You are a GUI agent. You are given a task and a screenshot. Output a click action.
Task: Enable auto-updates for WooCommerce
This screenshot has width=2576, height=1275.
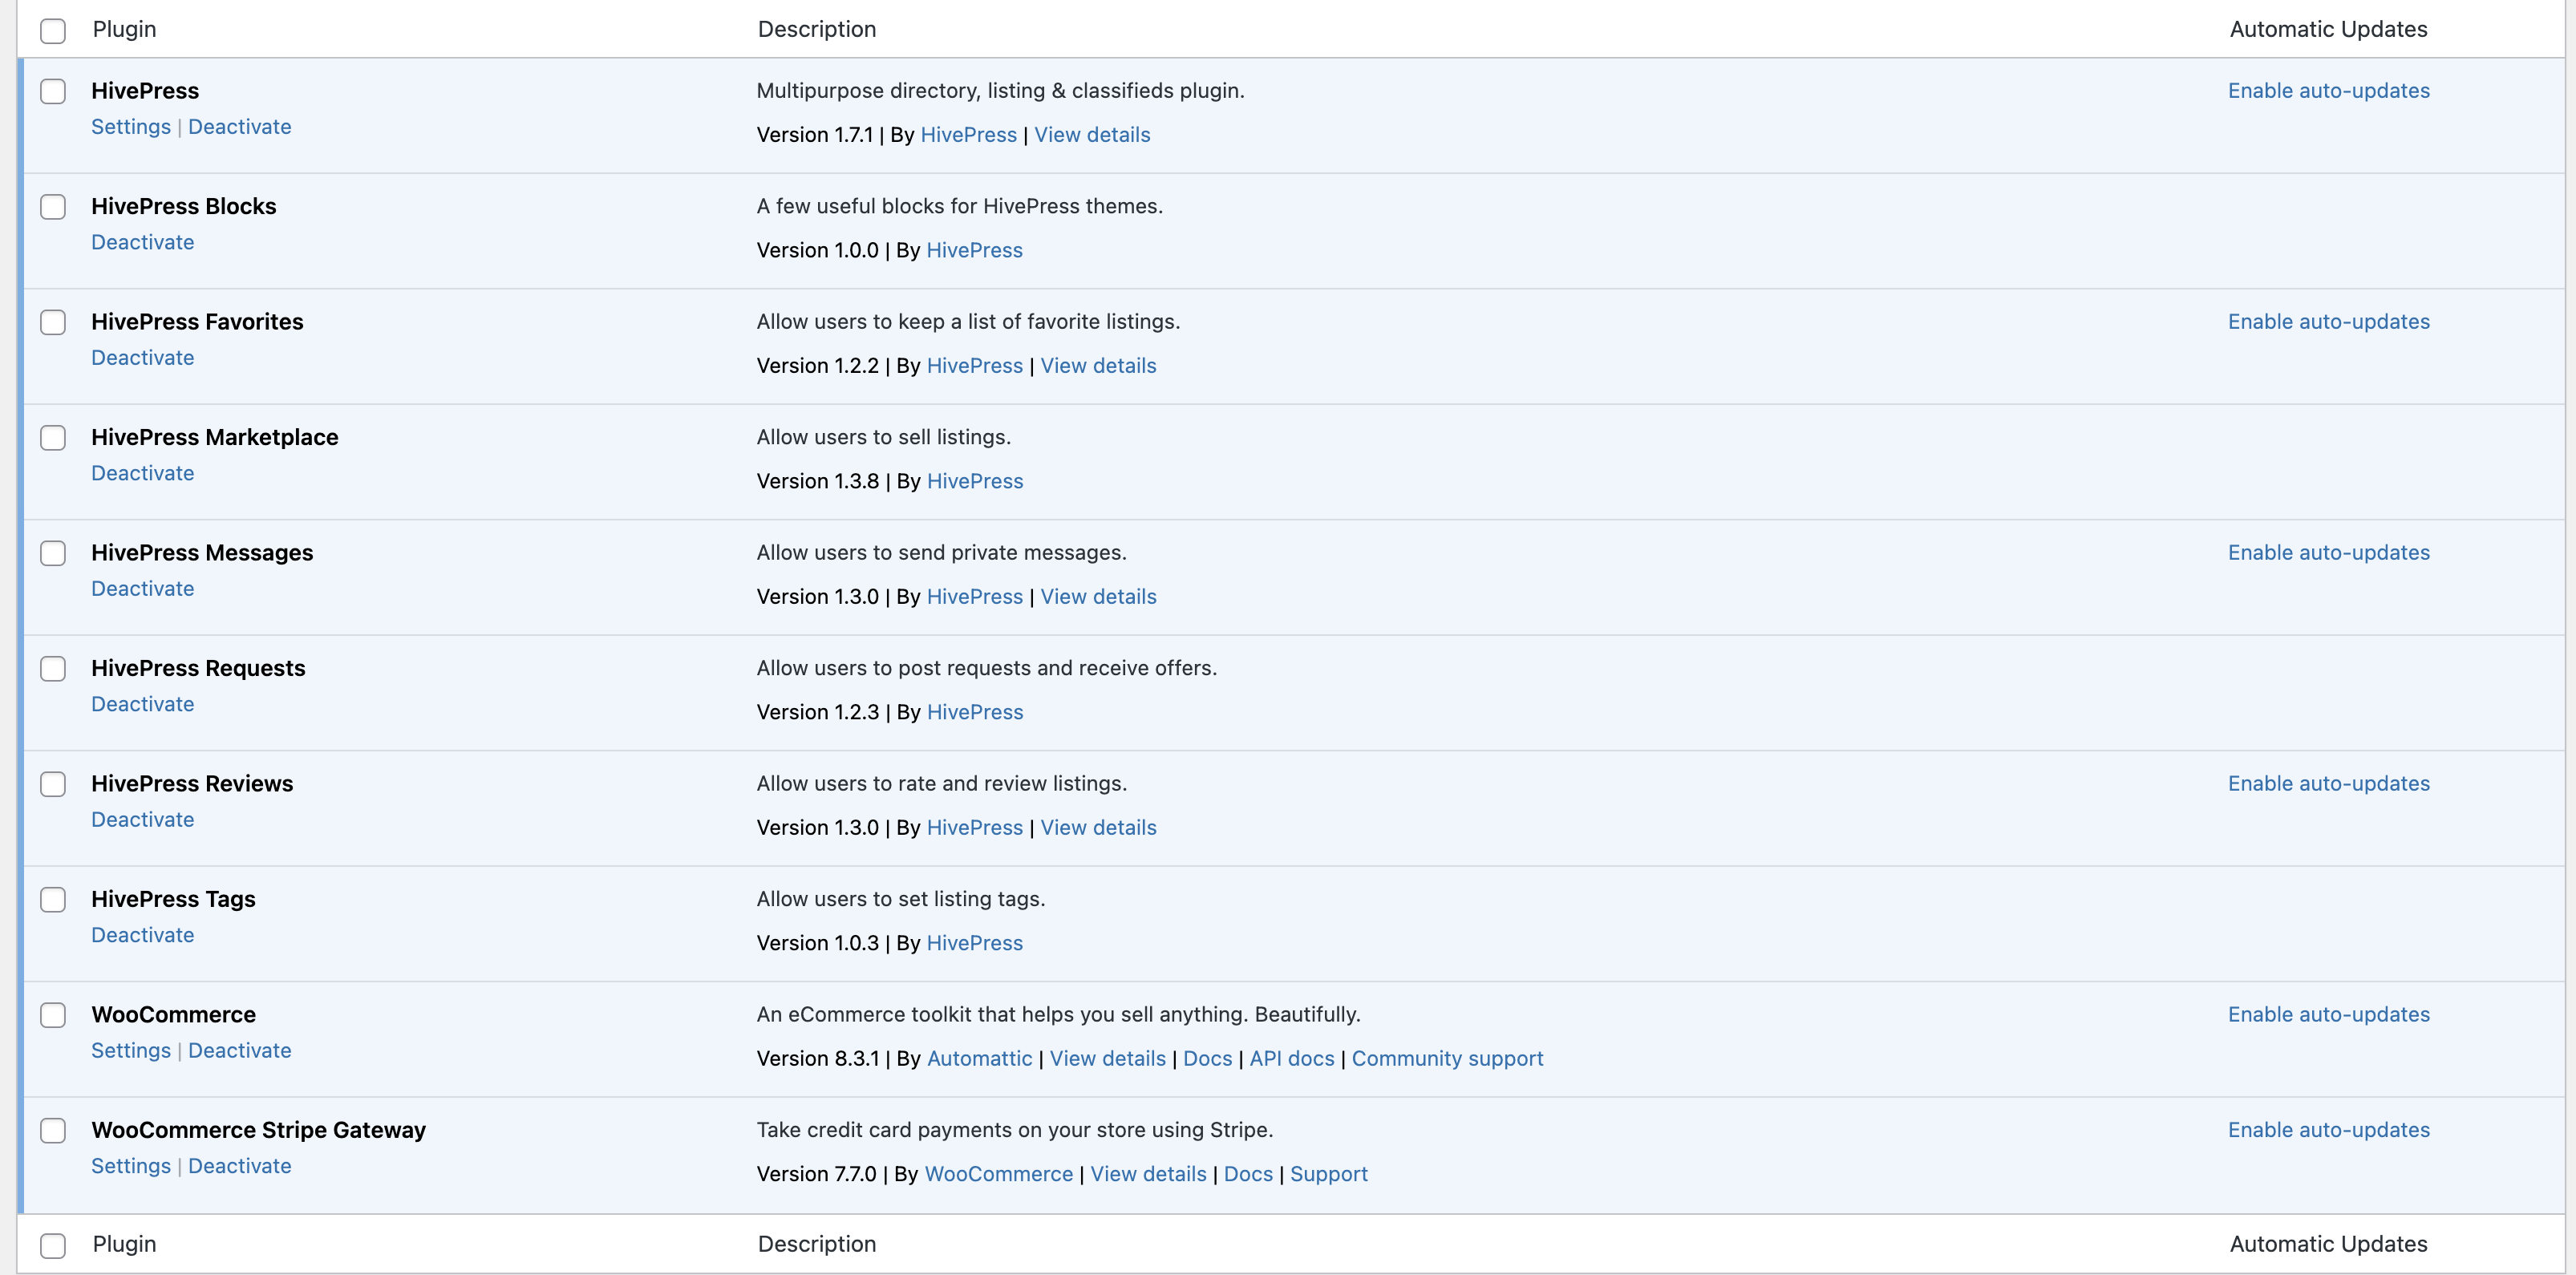pos(2329,1015)
